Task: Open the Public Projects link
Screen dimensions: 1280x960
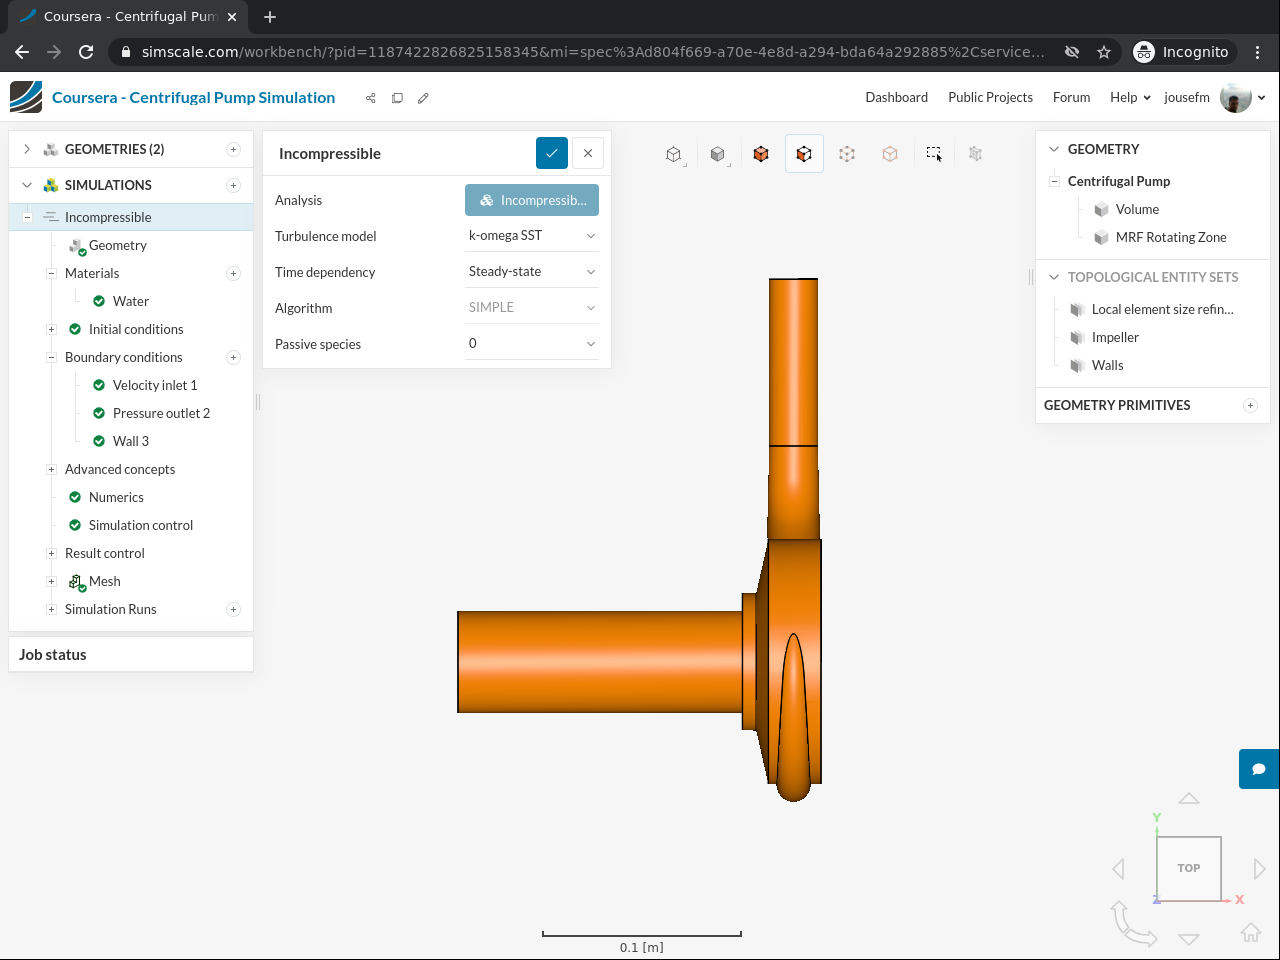Action: click(990, 98)
